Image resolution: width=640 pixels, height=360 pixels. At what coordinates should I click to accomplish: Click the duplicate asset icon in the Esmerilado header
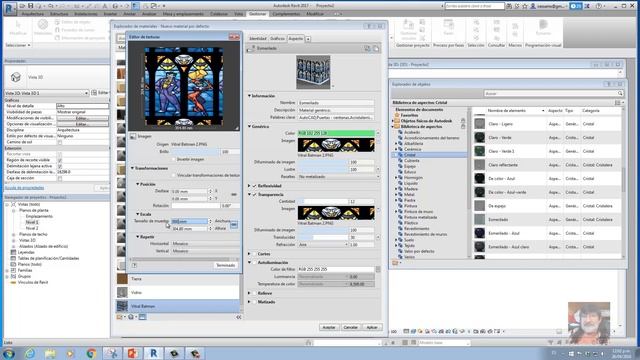[376, 49]
